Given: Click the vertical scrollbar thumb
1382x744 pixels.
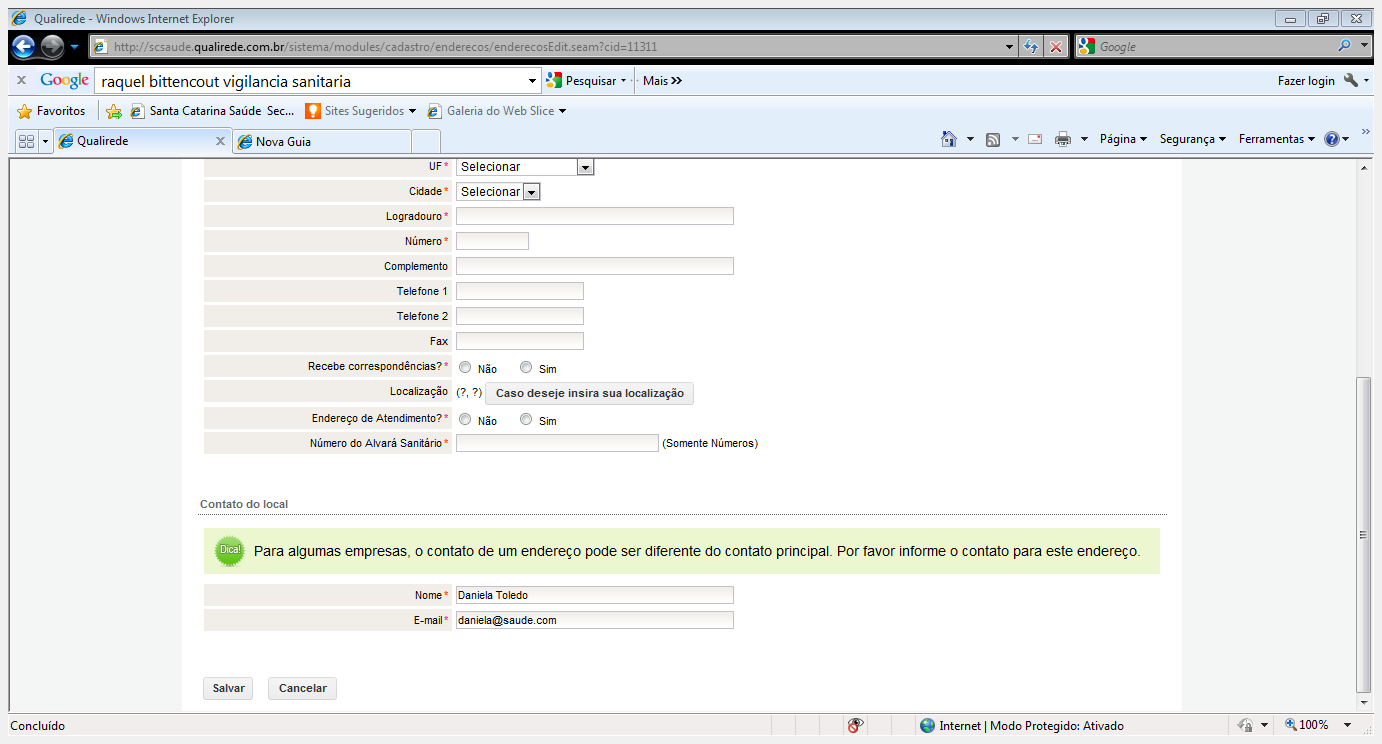Looking at the screenshot, I should pyautogui.click(x=1364, y=535).
